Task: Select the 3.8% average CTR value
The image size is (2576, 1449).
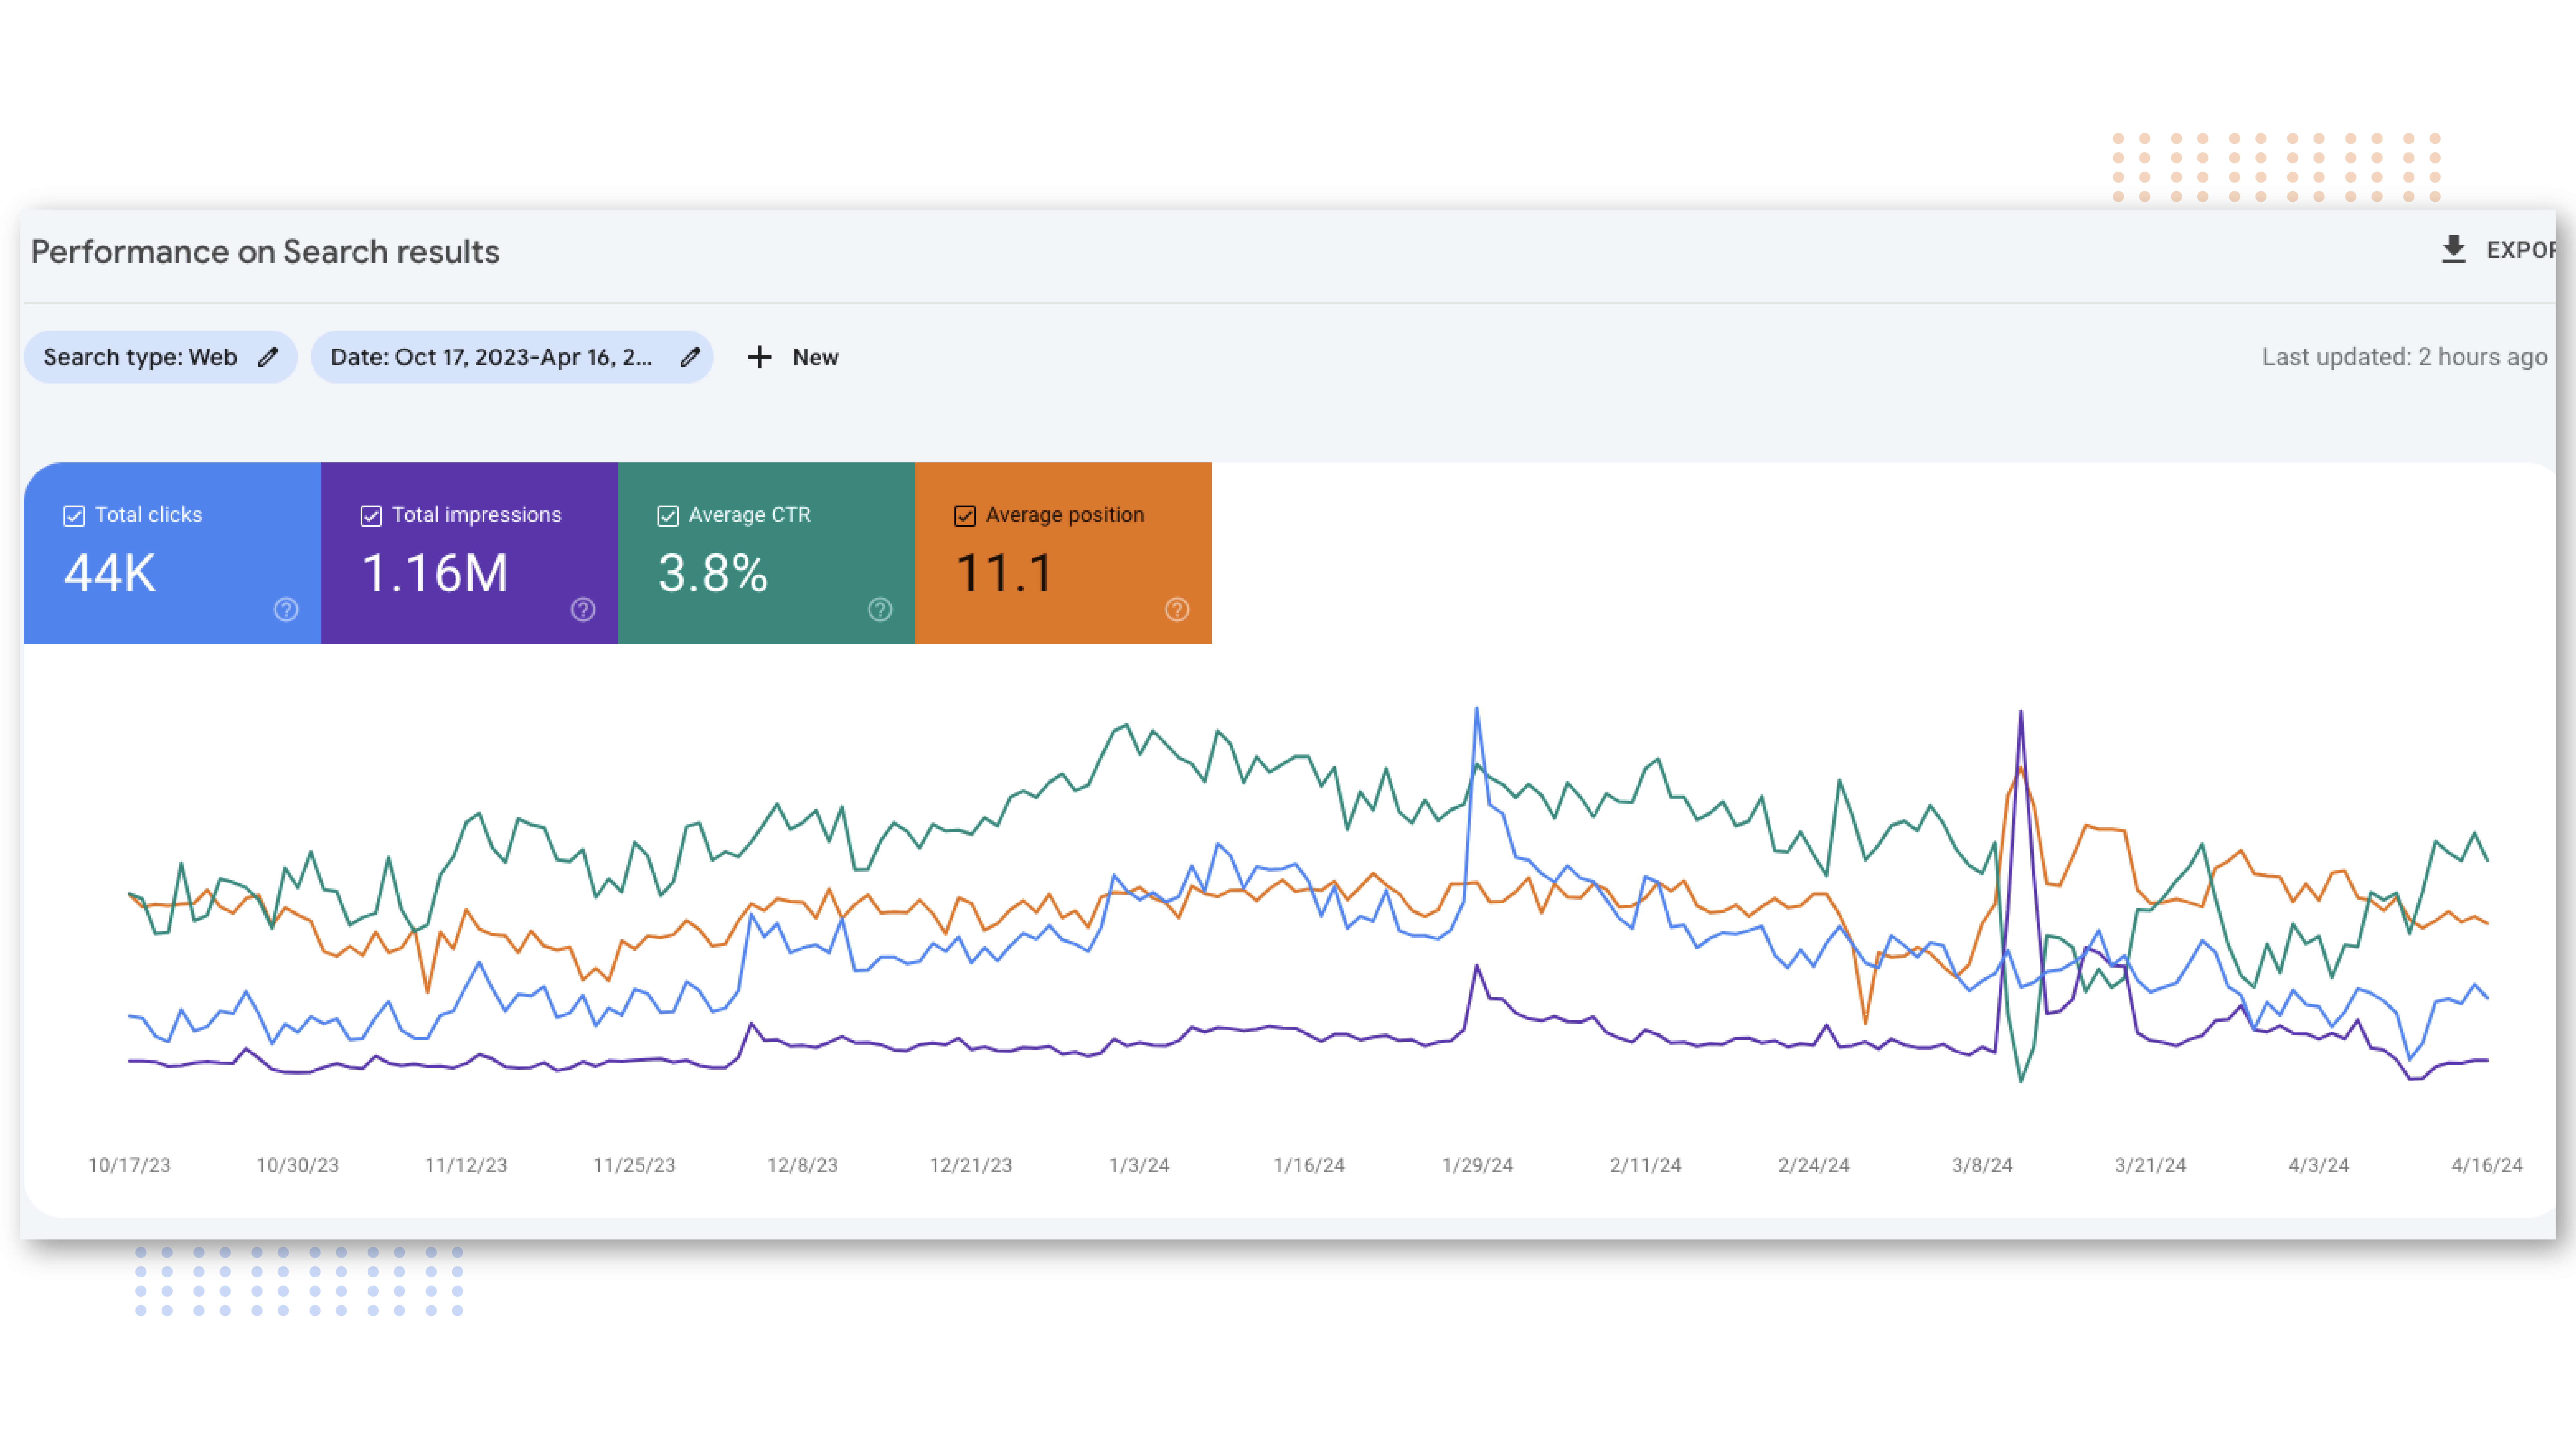Action: point(713,573)
